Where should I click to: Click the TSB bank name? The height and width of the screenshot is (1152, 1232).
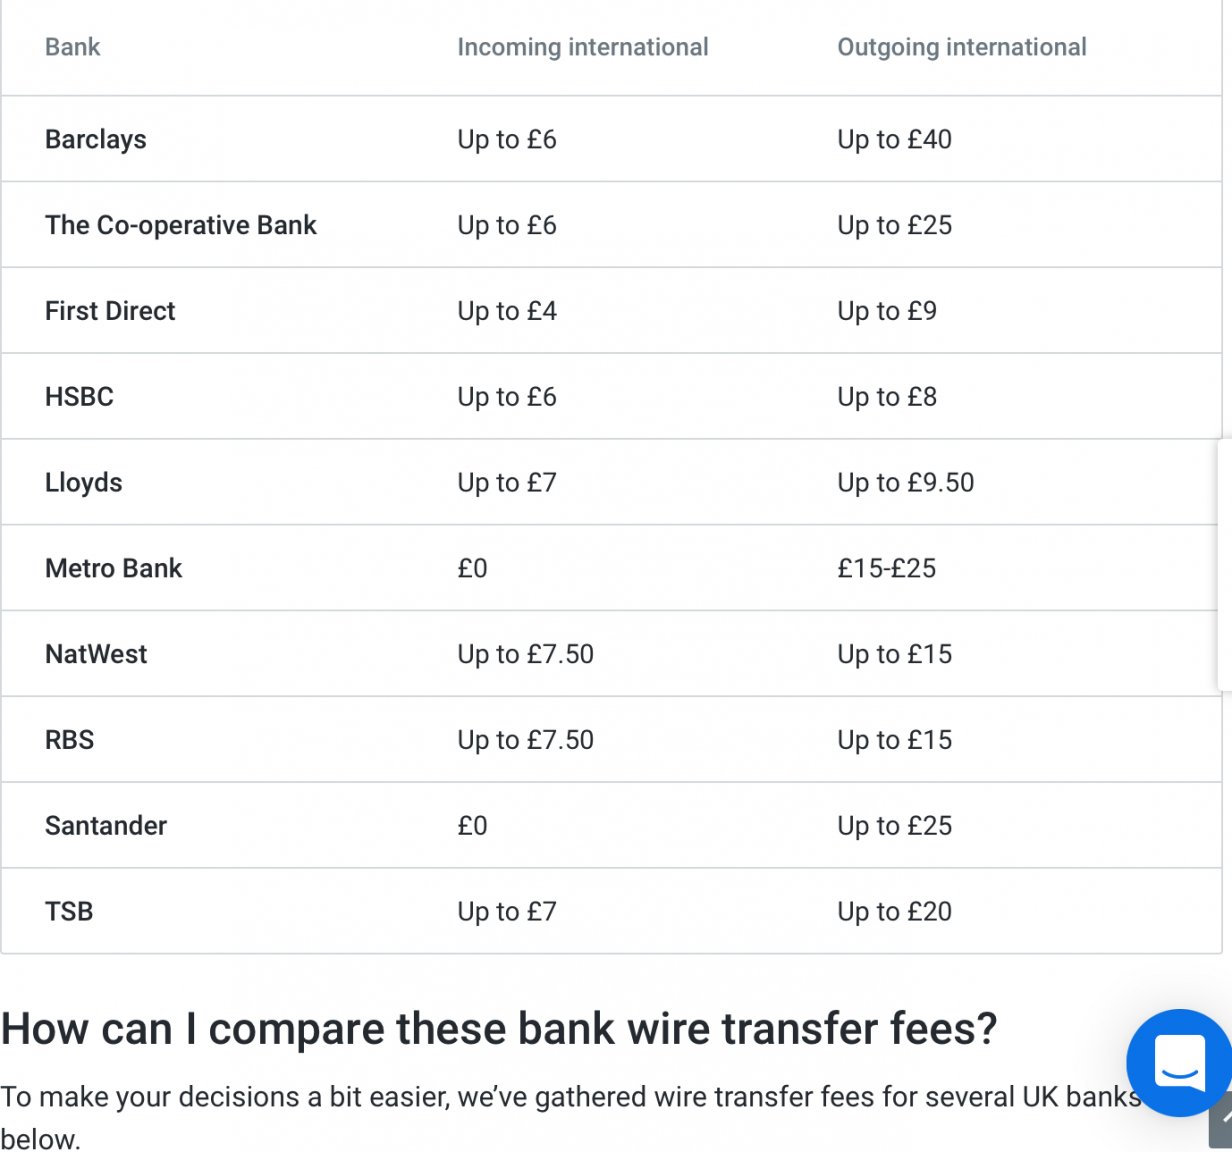pos(69,912)
